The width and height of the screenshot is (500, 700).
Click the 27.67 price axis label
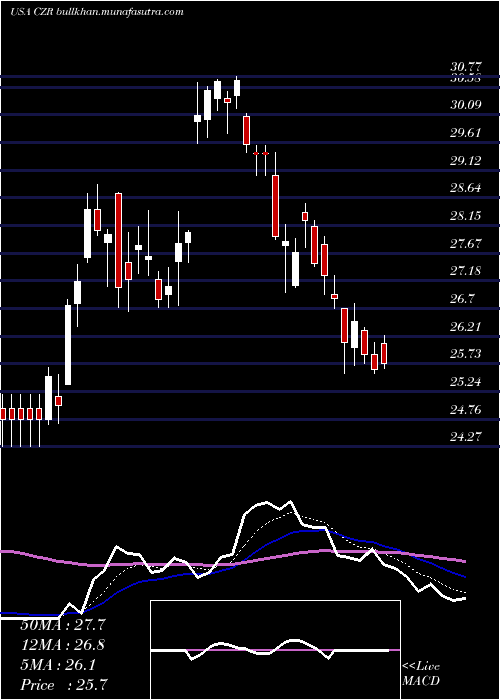(466, 244)
